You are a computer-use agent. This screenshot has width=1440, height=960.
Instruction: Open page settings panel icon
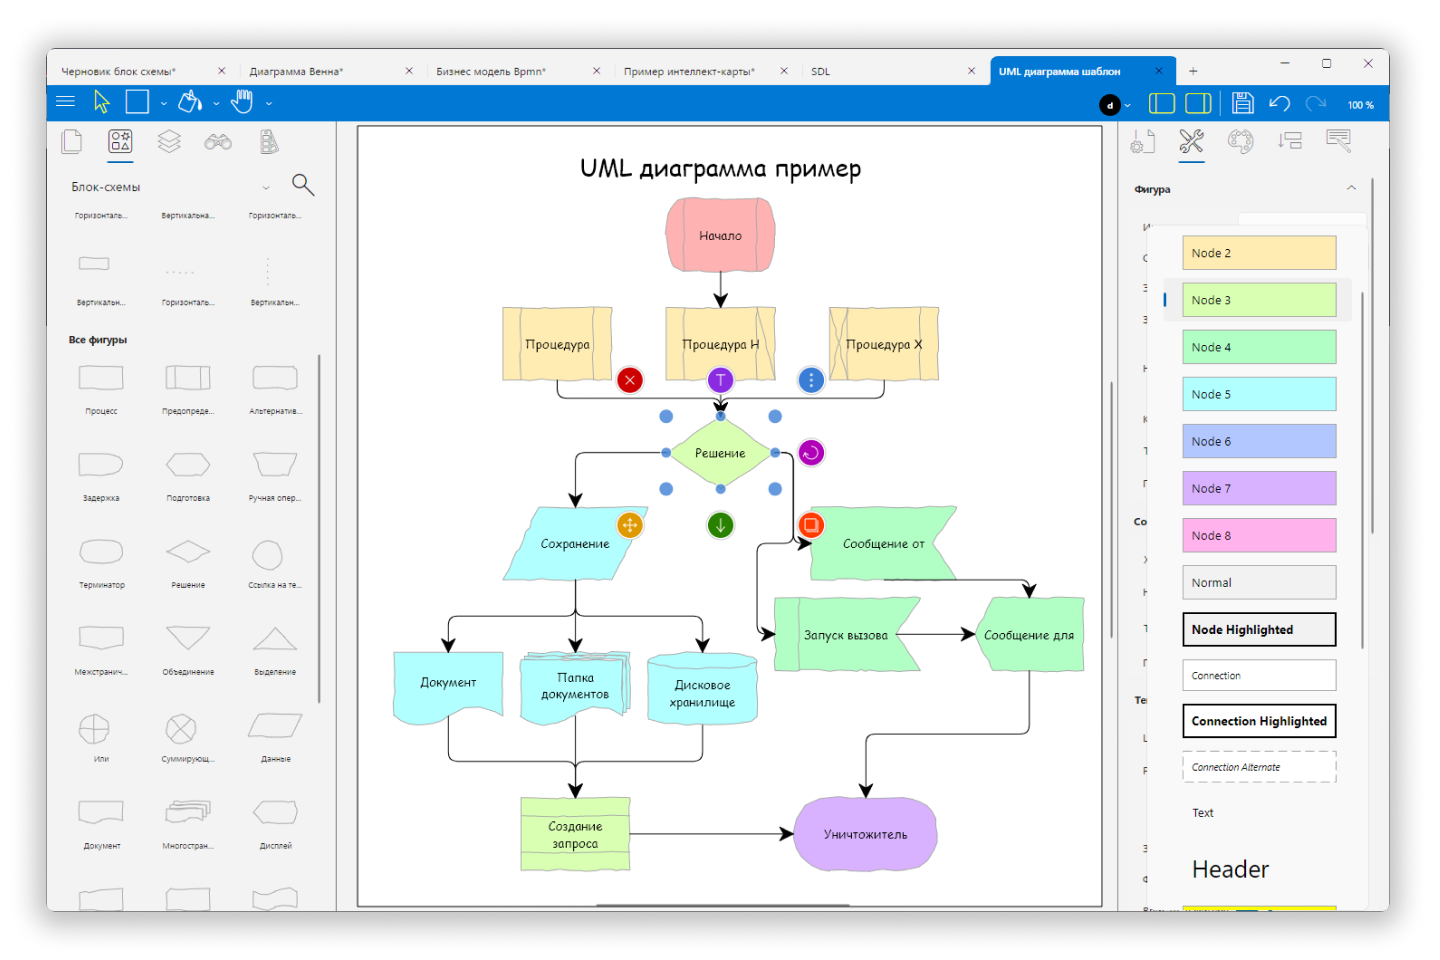(1143, 142)
